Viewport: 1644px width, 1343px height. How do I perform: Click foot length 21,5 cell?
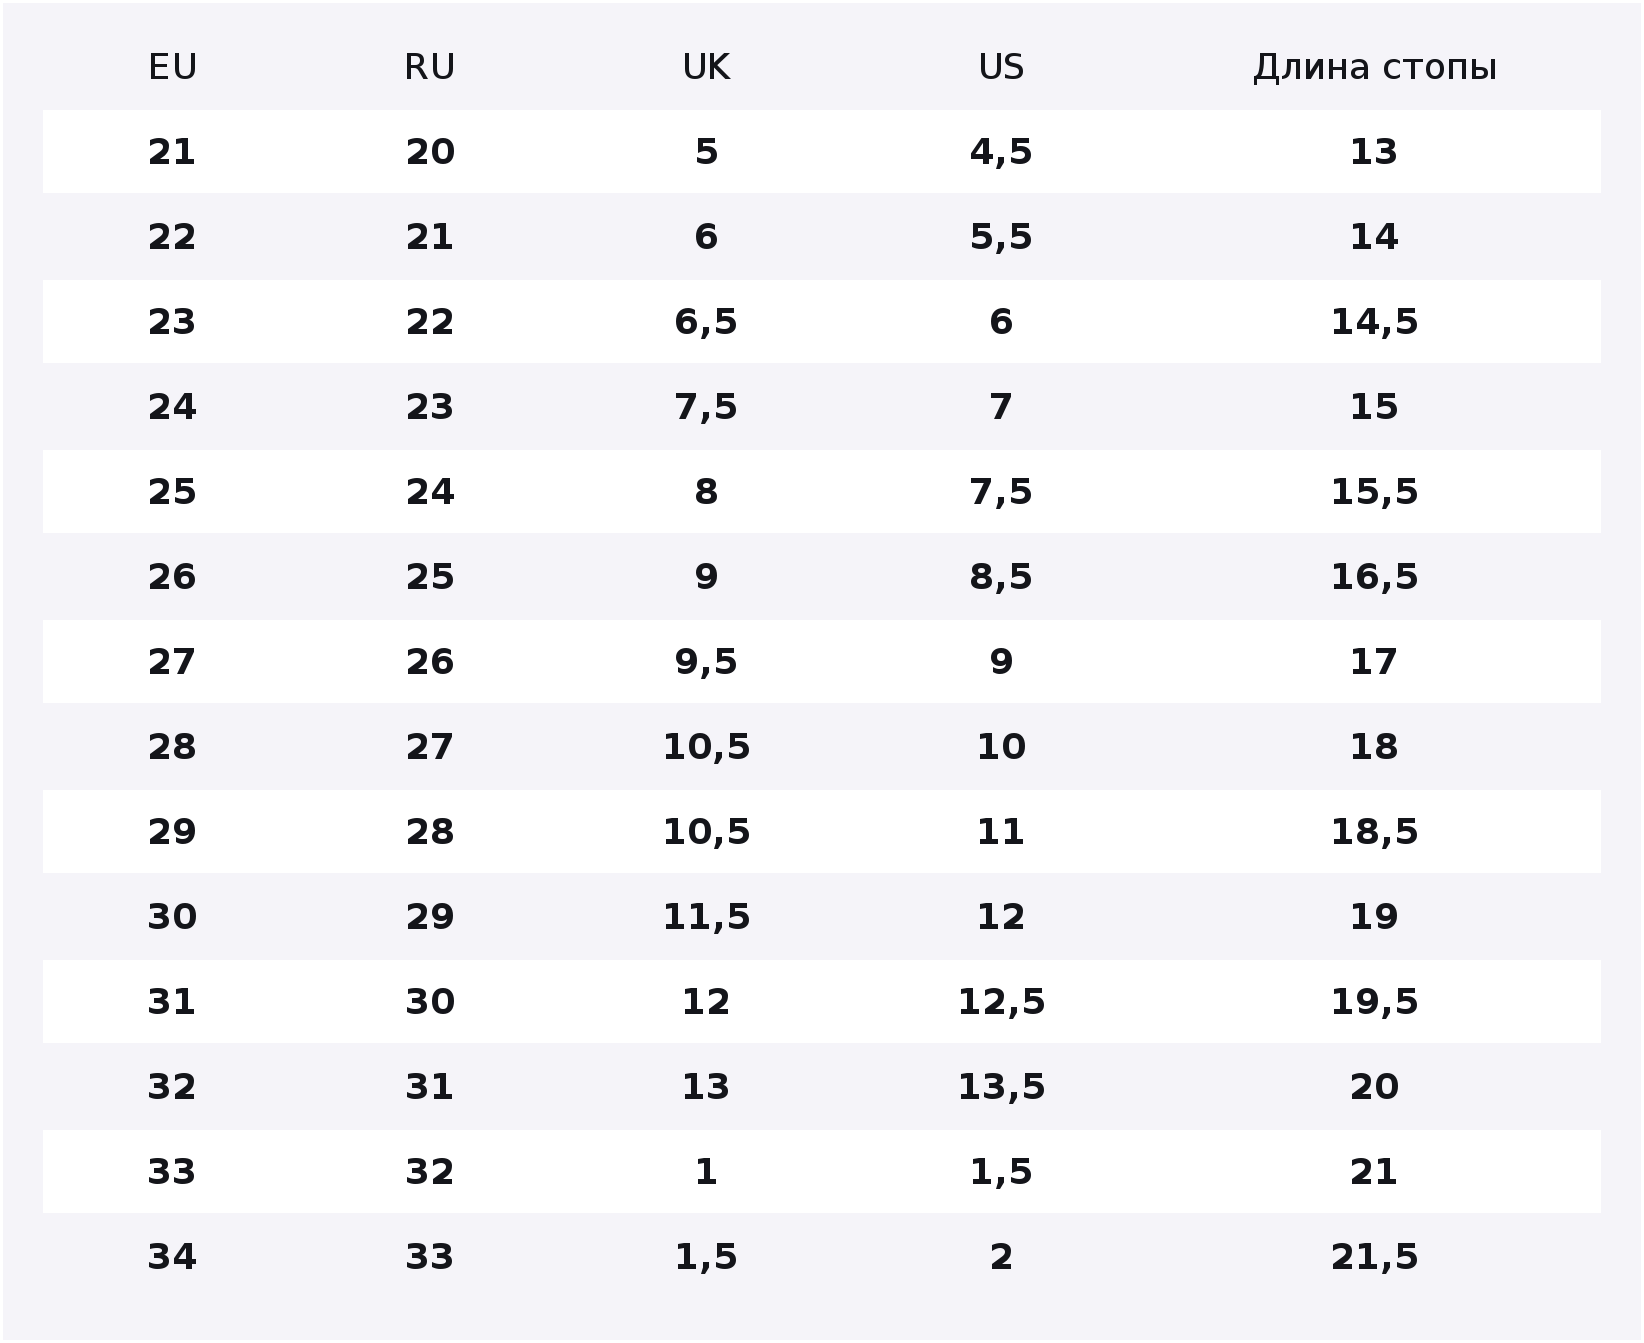pos(1374,1257)
